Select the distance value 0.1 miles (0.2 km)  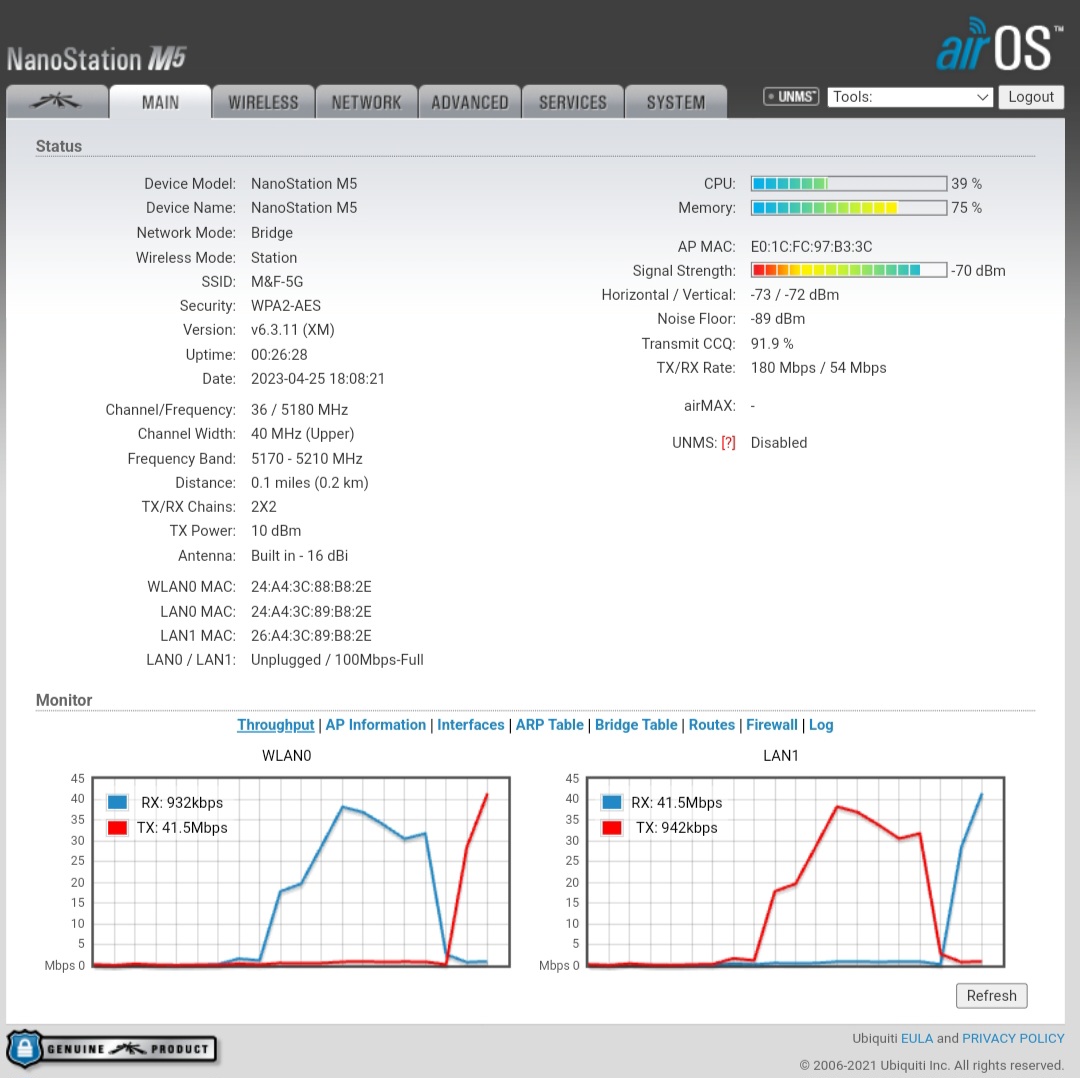pos(309,483)
